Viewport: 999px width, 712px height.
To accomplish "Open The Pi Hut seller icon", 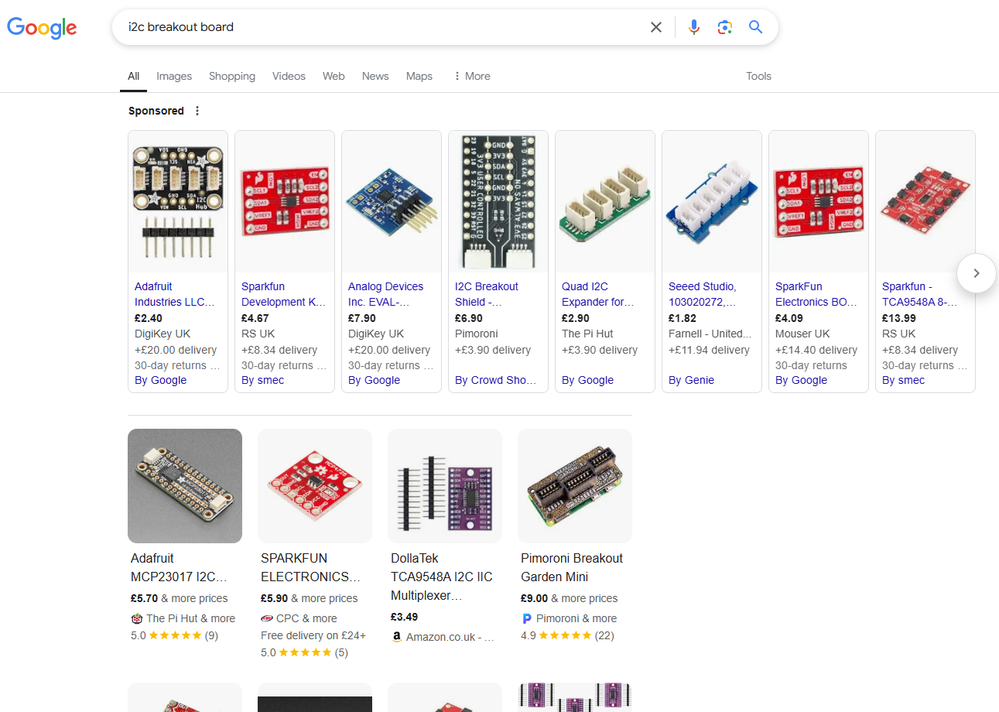I will [x=136, y=618].
